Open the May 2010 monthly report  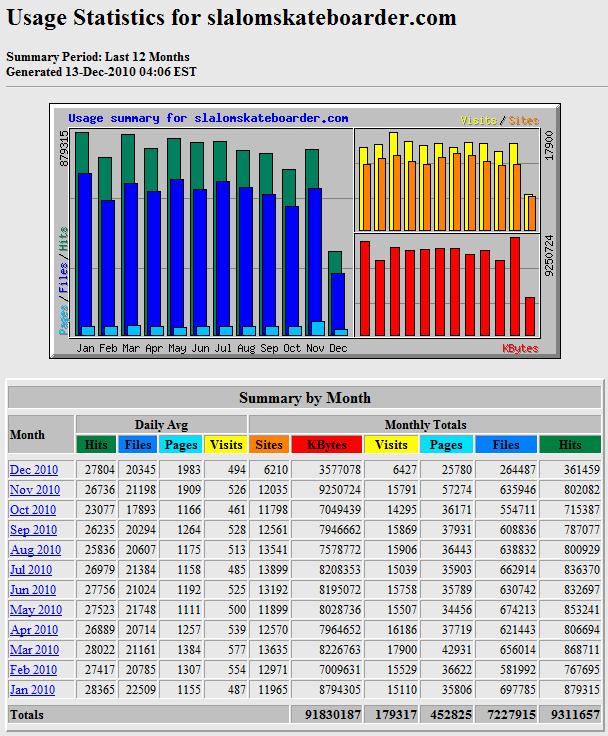[x=35, y=610]
